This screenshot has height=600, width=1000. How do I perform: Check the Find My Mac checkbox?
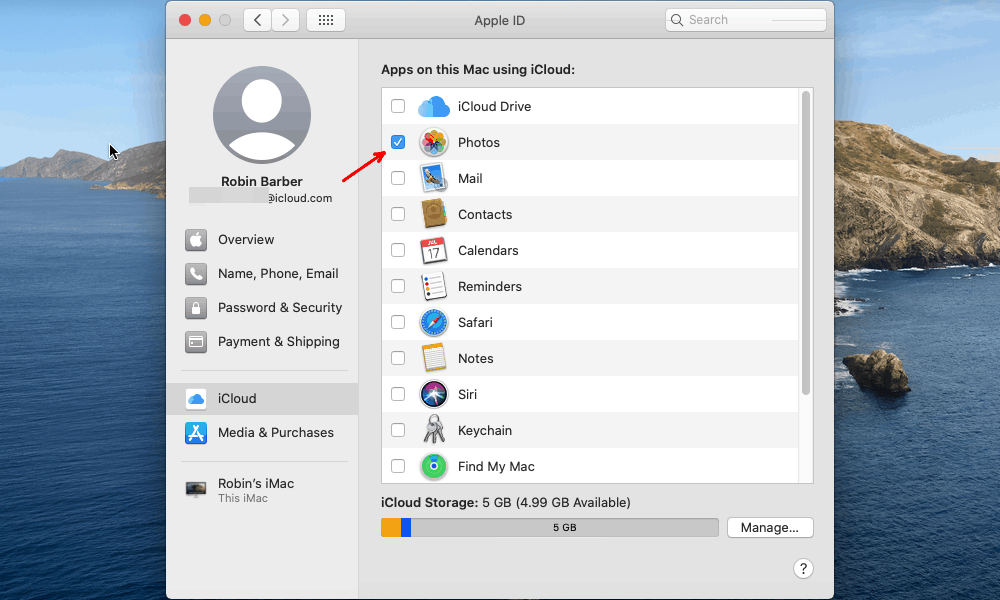click(x=398, y=466)
